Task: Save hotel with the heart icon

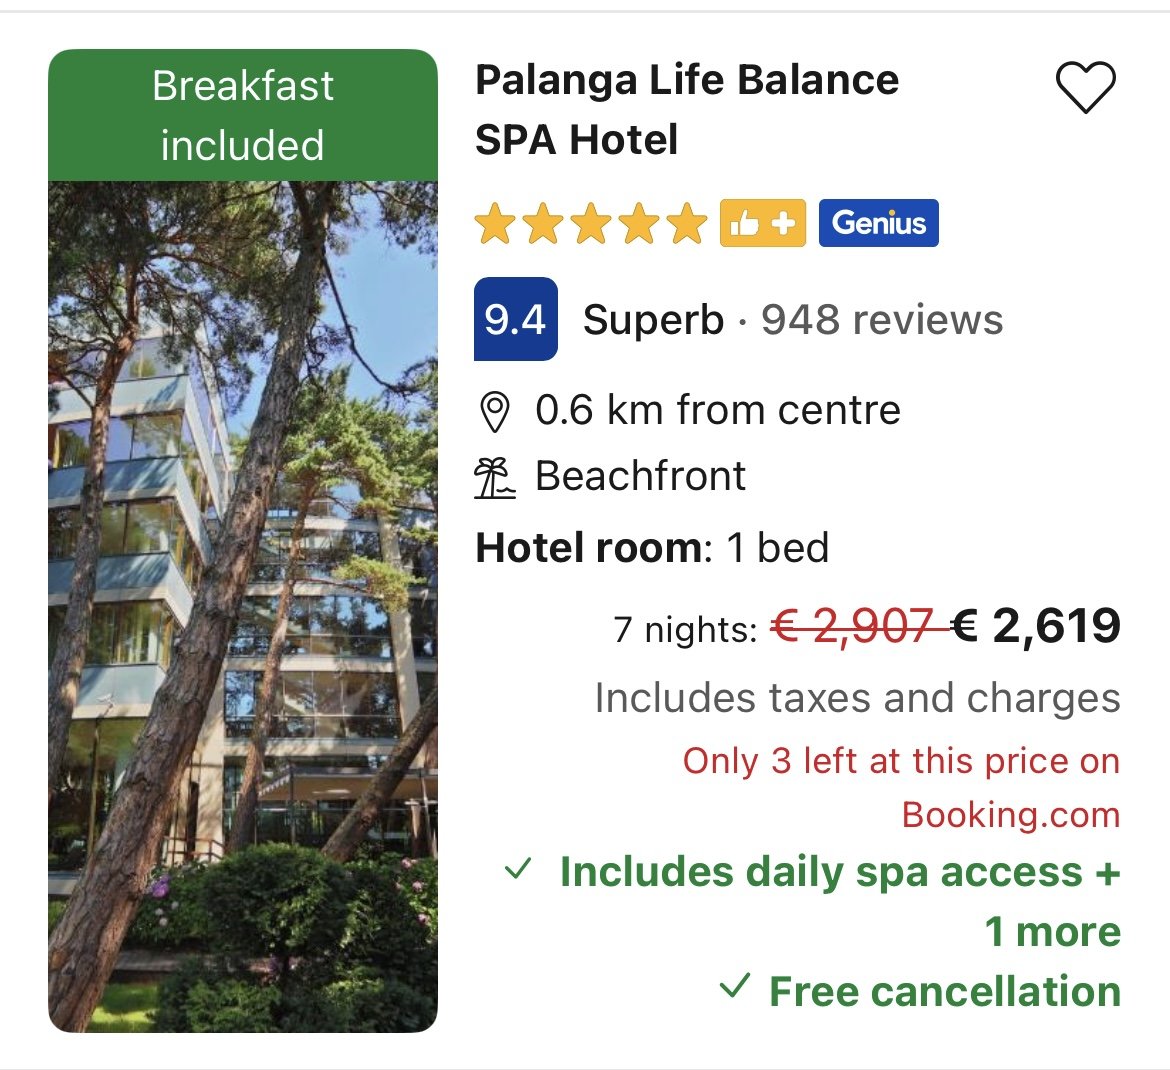Action: 1085,87
